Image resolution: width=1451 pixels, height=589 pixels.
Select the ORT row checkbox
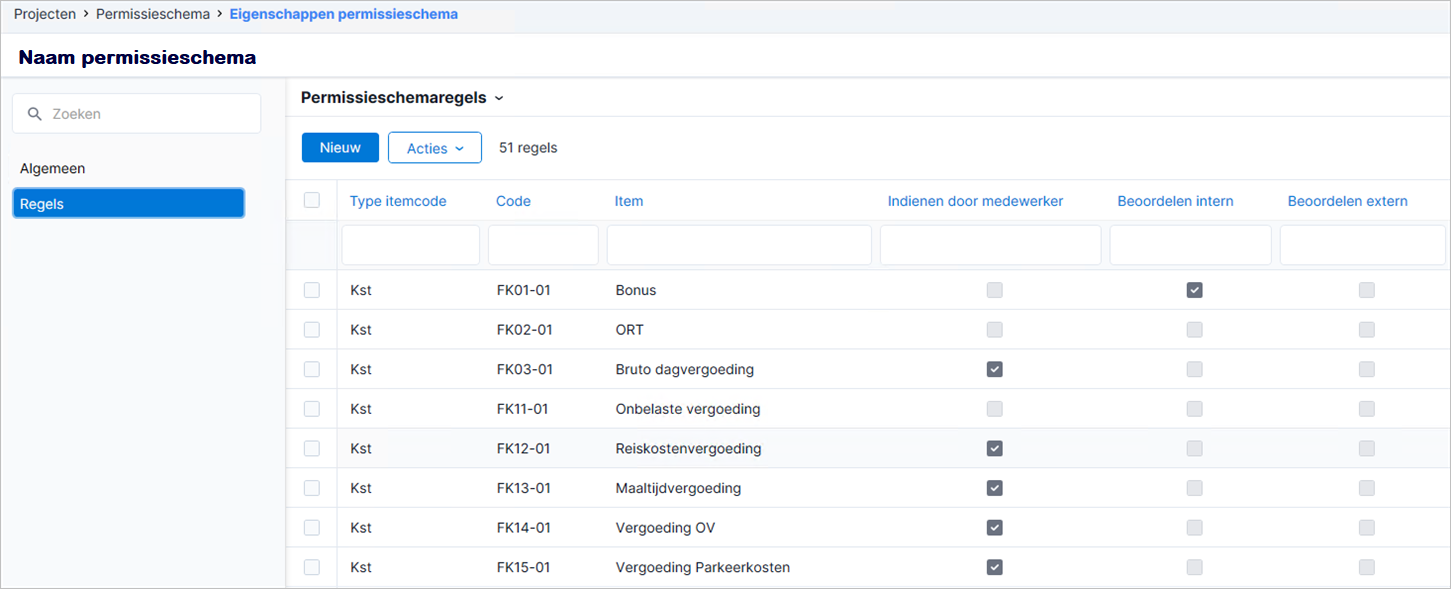click(x=312, y=329)
